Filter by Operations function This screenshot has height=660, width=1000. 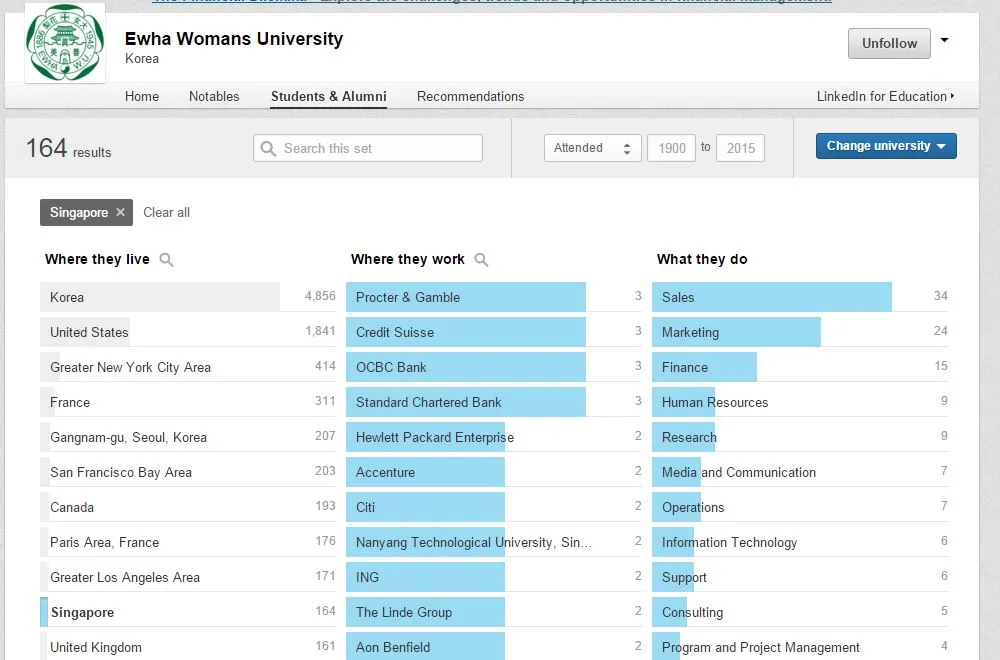[800, 508]
